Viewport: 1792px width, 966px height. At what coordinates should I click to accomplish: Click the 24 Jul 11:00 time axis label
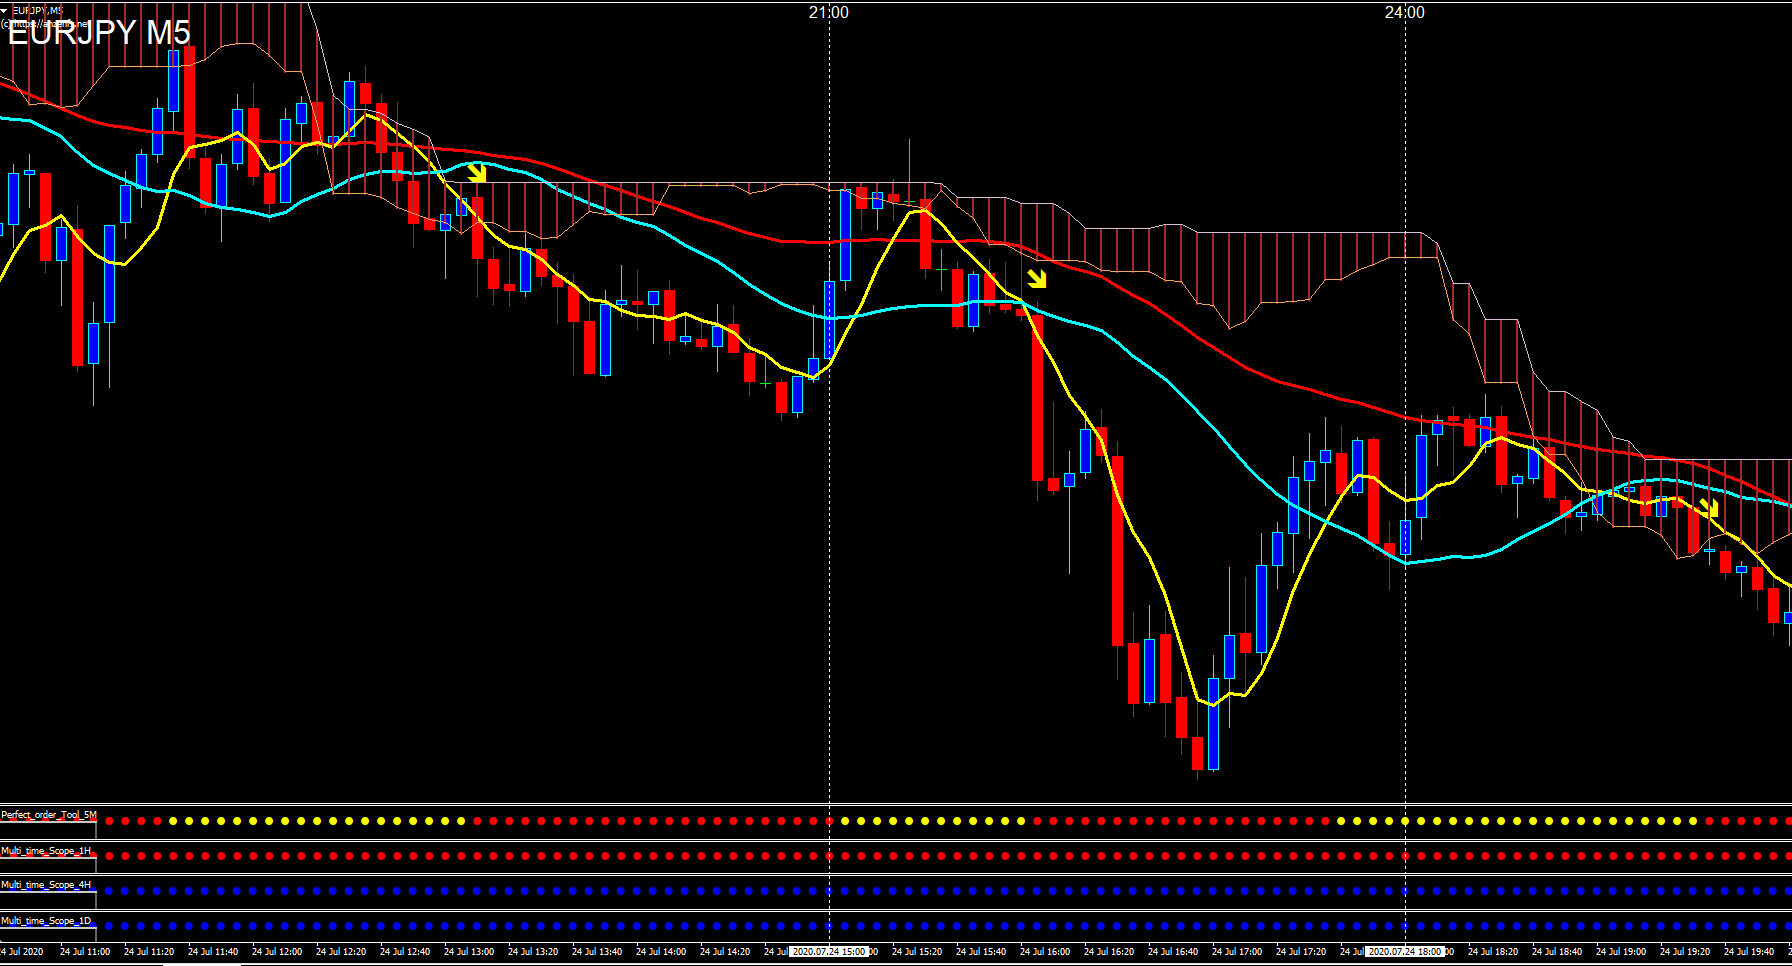[x=85, y=952]
